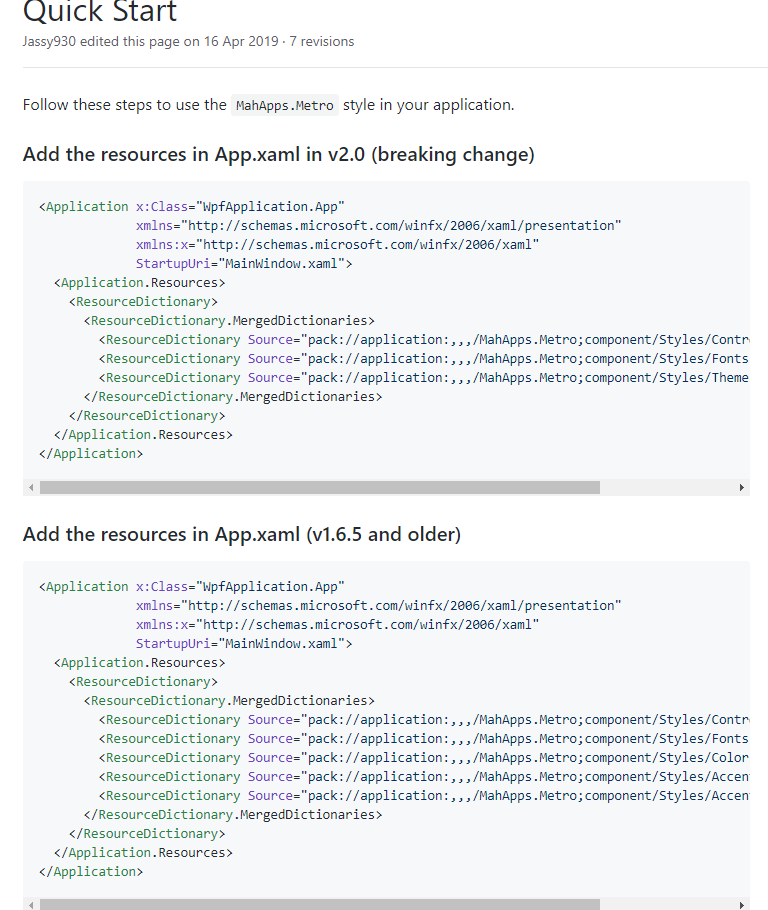768x910 pixels.
Task: Click right scroll arrow of v1.6.5 code block
Action: click(x=741, y=905)
